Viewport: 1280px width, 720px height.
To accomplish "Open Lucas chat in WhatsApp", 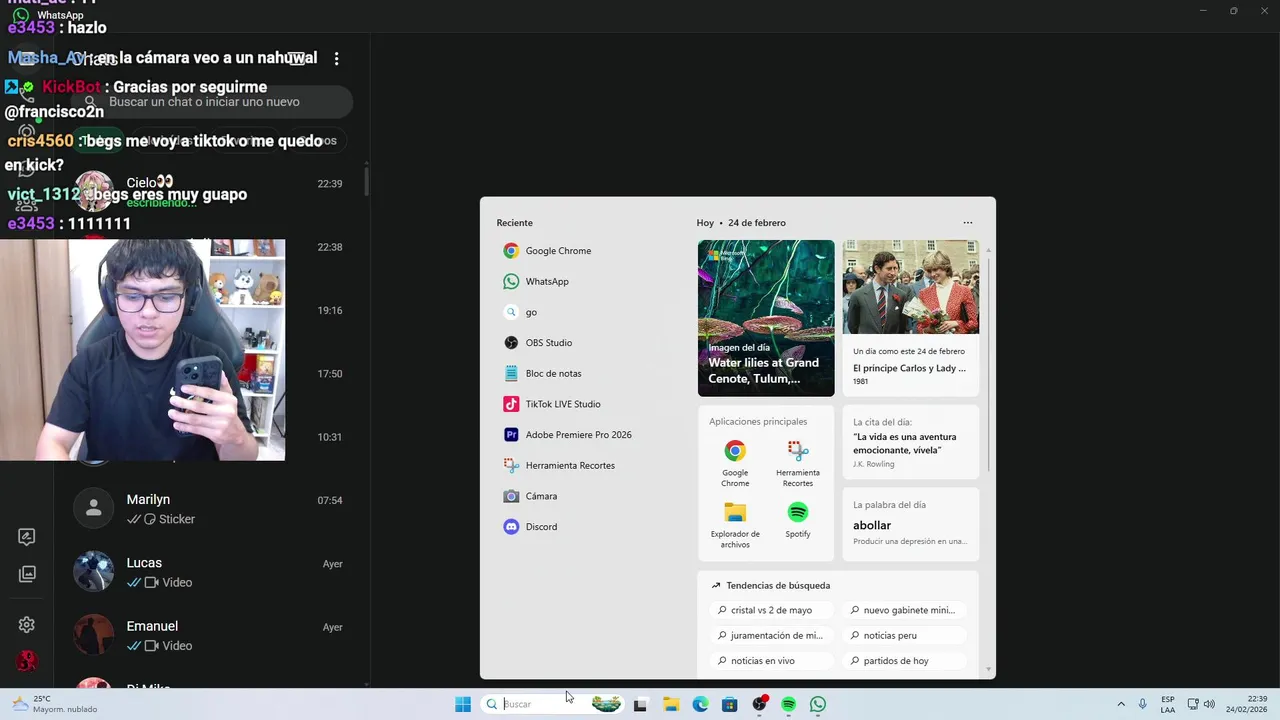I will (x=211, y=572).
